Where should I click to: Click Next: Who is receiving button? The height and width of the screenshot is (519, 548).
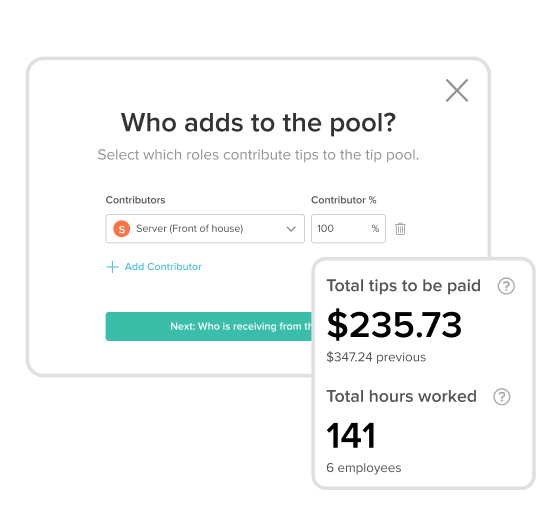pos(209,326)
